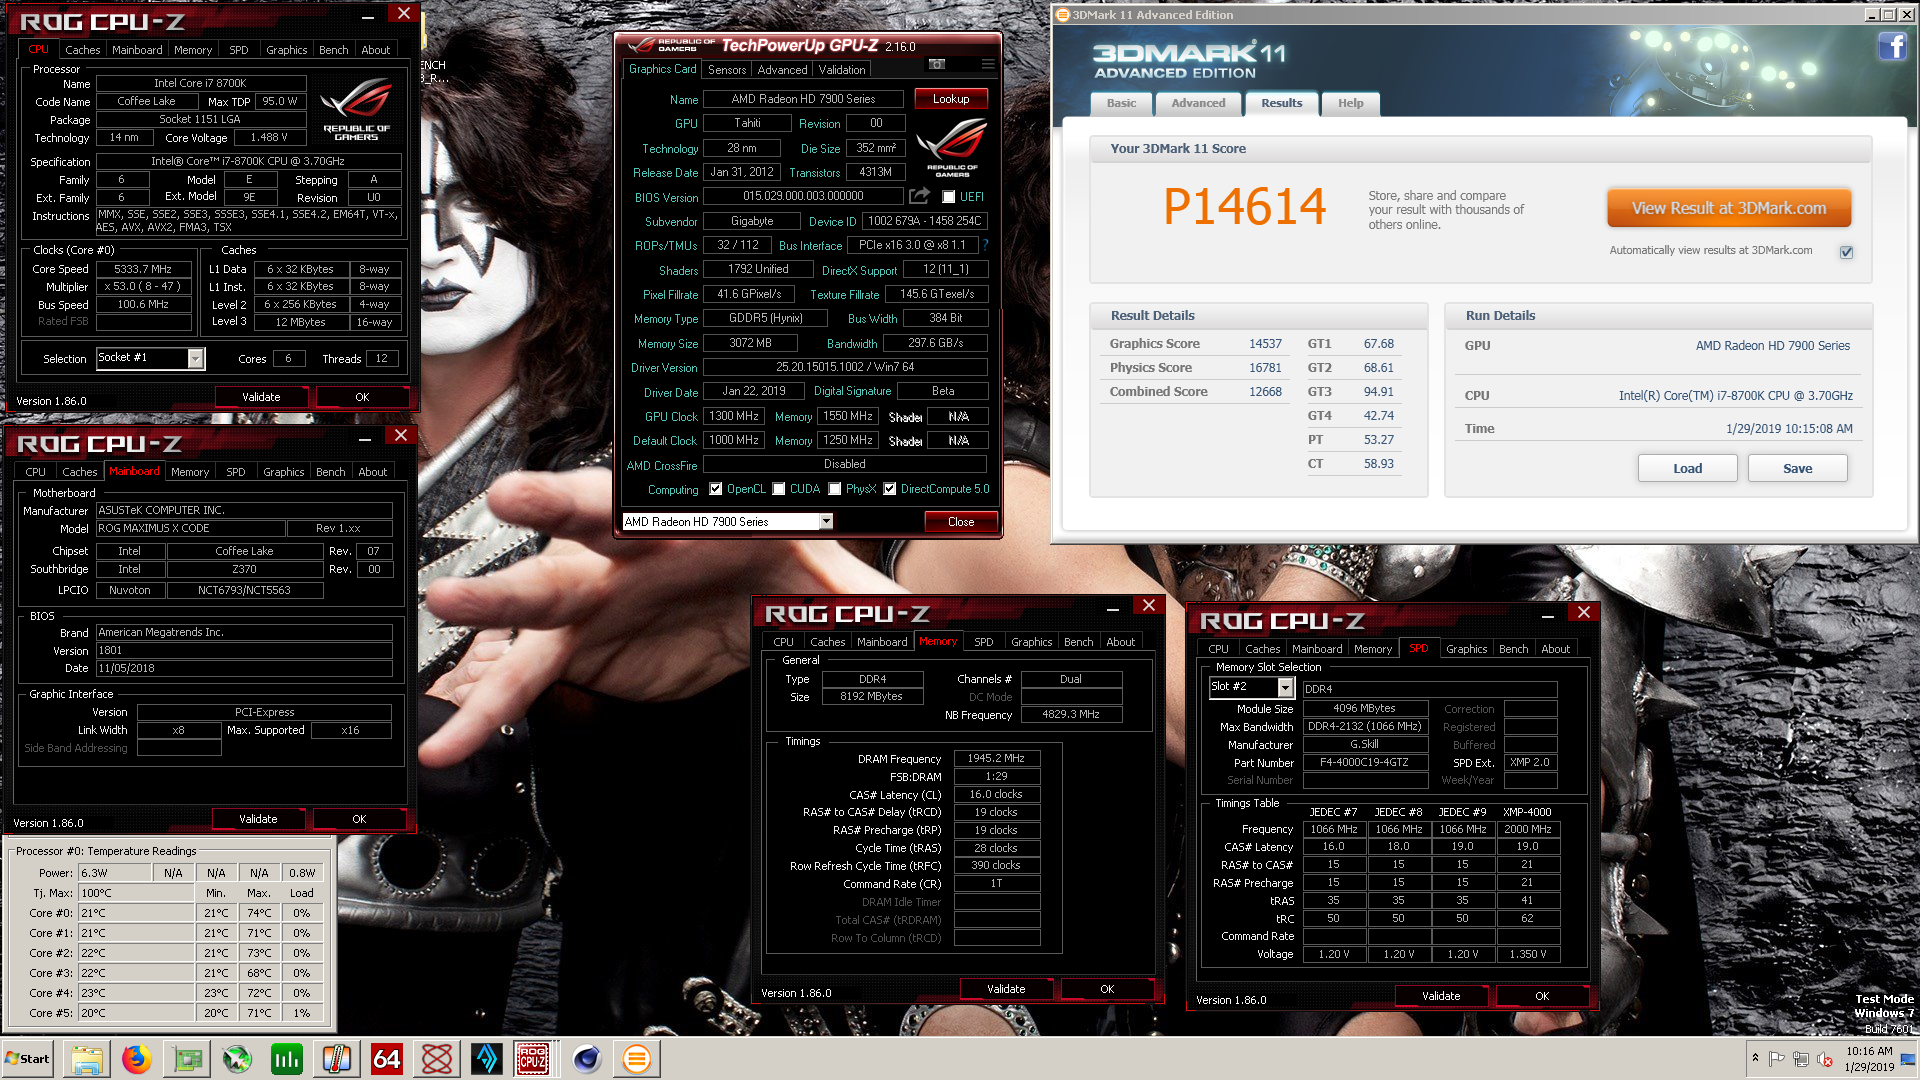This screenshot has width=1920, height=1080.
Task: Open the thermometer temperature app in taskbar
Action: click(337, 1059)
